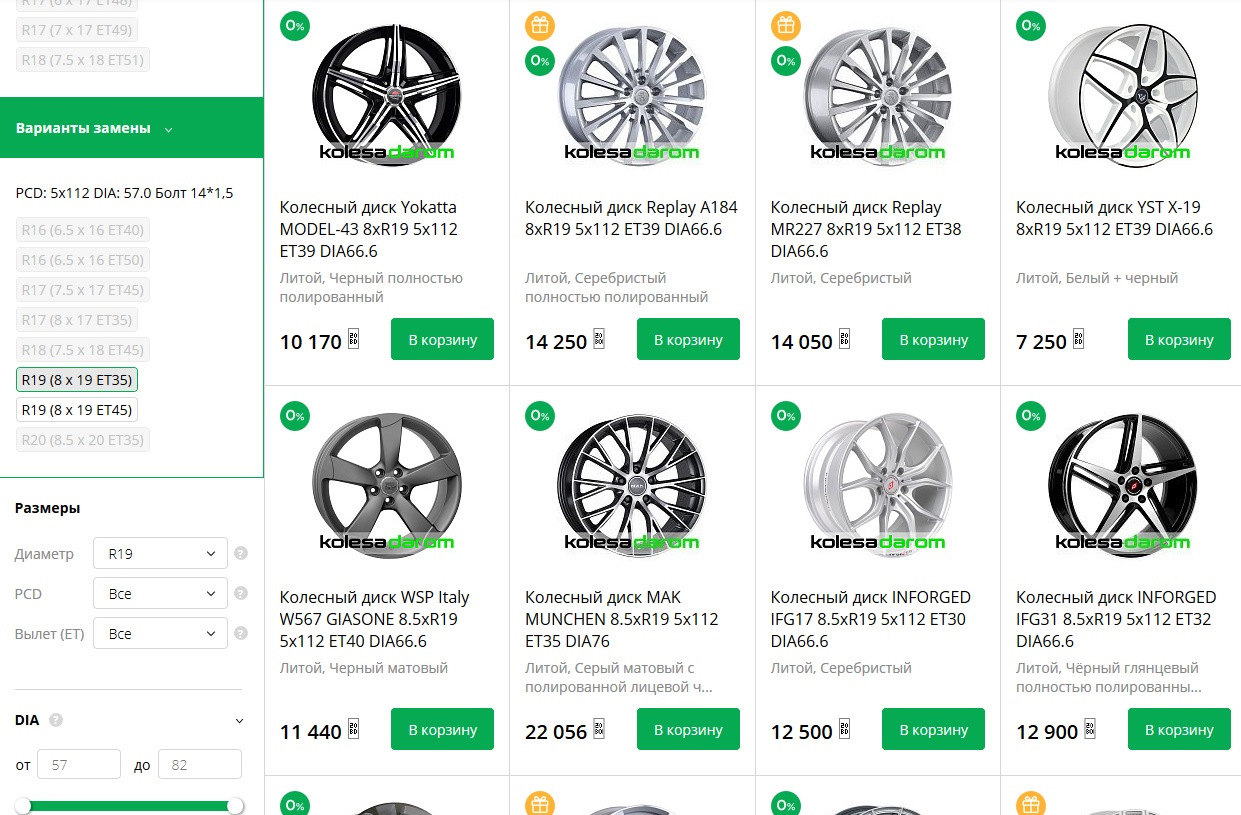Open the Вылет (ET) dropdown
Screen dimensions: 1241x815
coord(160,633)
